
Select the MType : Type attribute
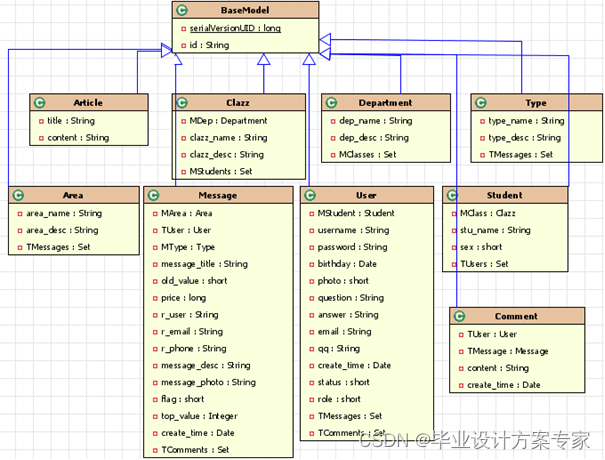(x=188, y=247)
